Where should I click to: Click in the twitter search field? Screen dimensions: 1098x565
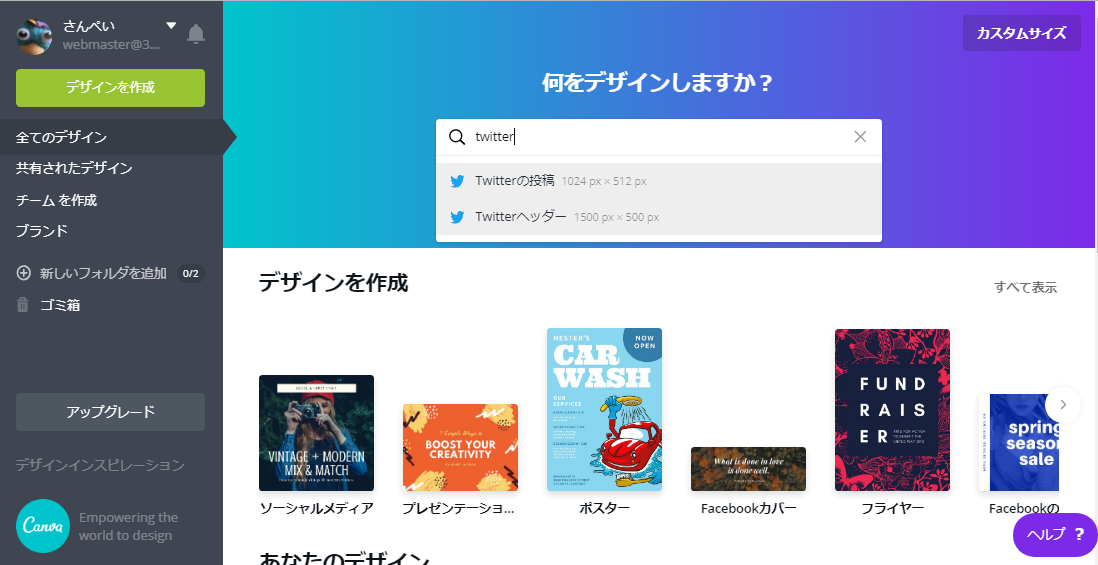(x=658, y=137)
